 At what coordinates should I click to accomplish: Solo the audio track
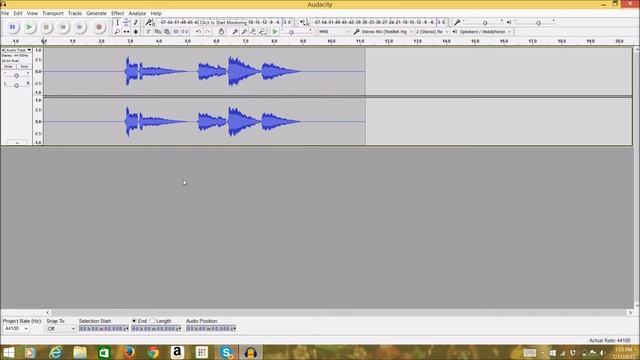[x=24, y=67]
